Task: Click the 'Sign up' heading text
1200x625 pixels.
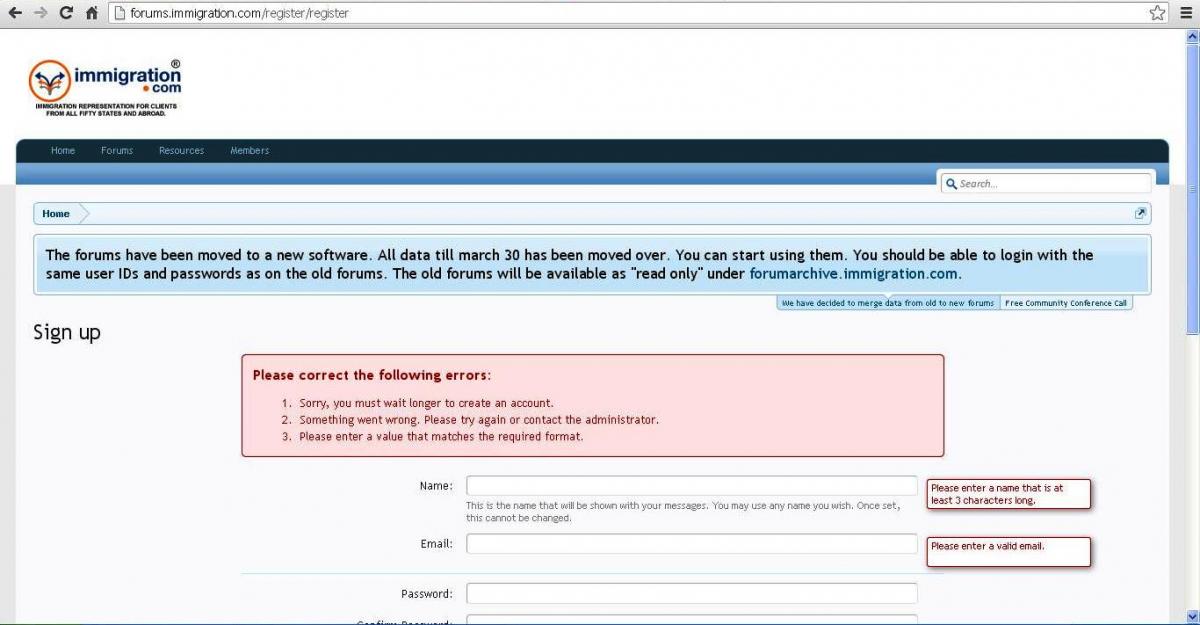Action: pos(67,333)
